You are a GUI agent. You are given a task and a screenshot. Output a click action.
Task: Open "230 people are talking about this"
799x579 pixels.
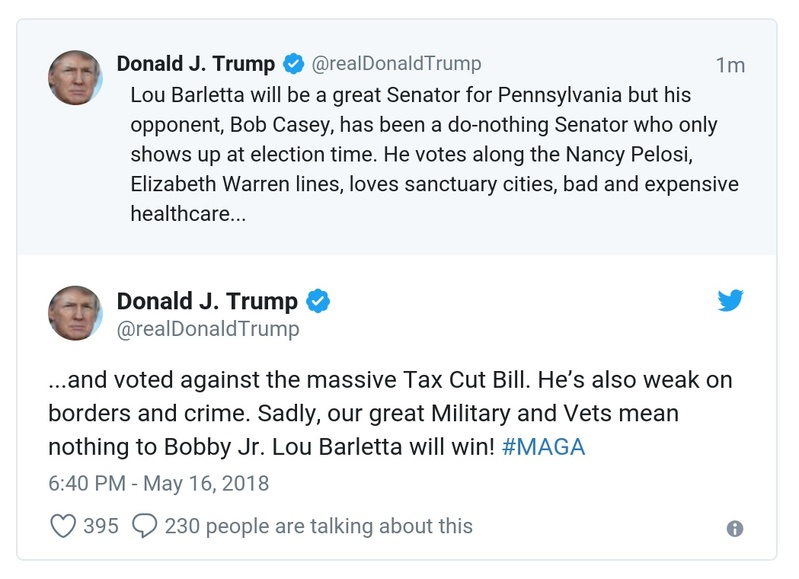[x=318, y=525]
